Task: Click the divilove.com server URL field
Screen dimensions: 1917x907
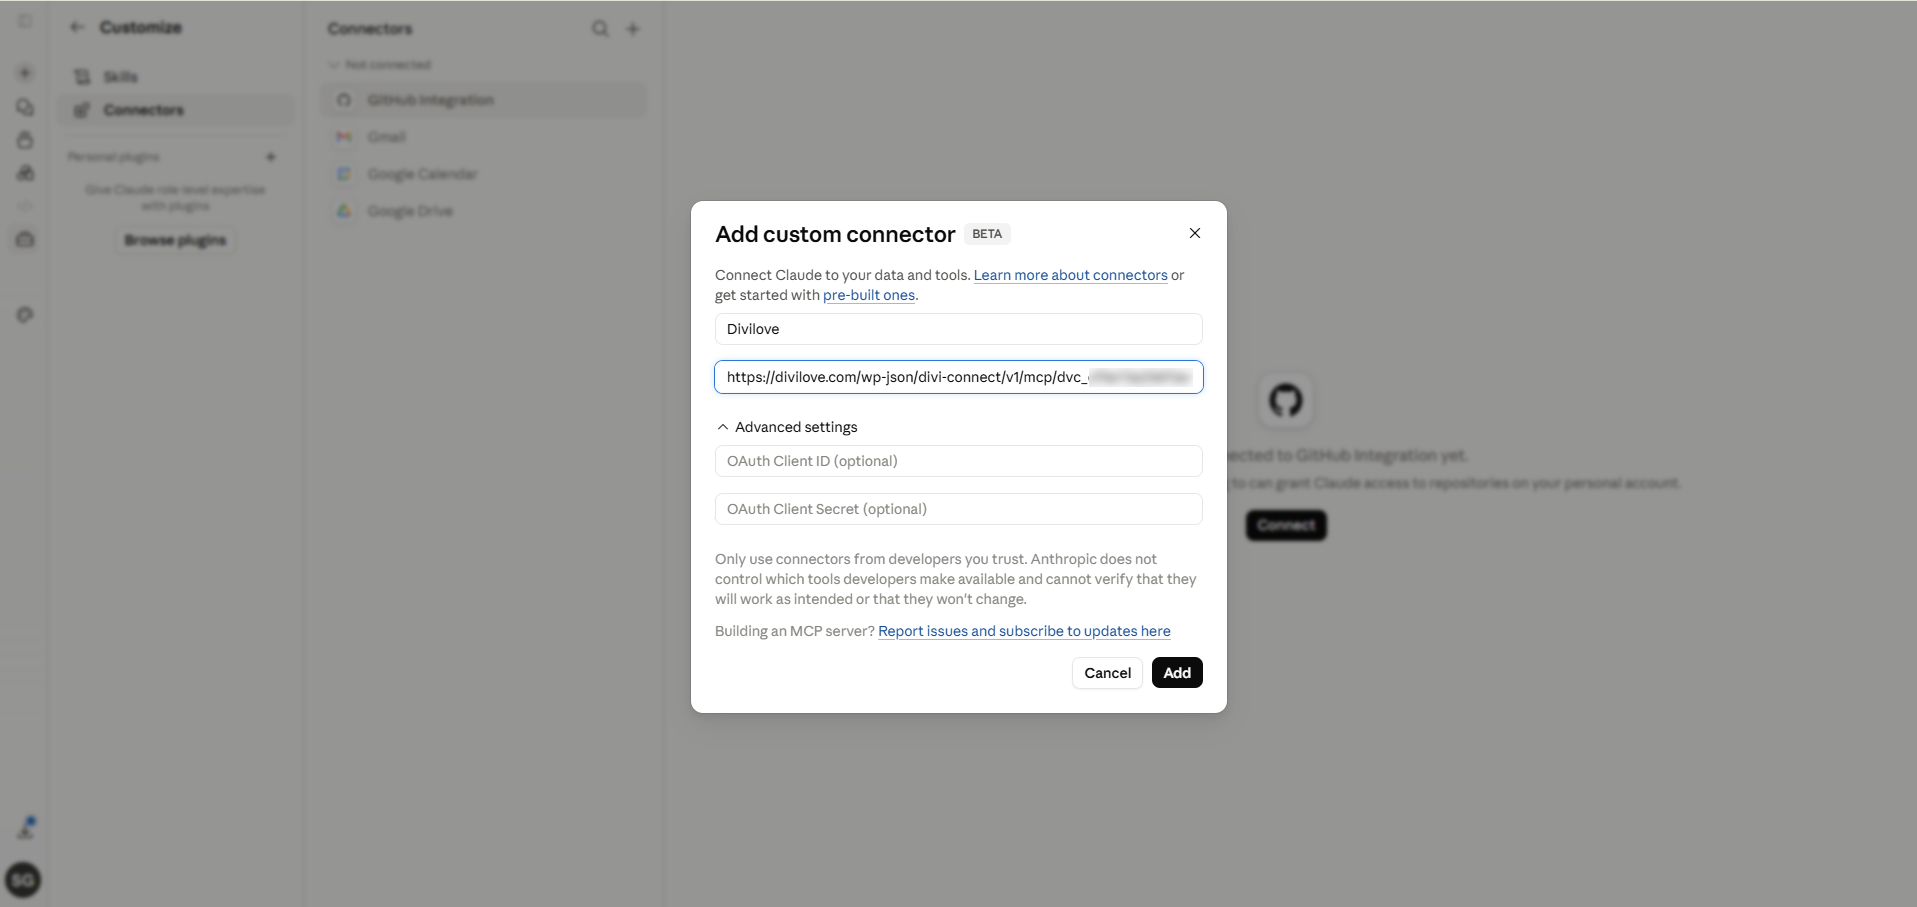Action: click(958, 377)
